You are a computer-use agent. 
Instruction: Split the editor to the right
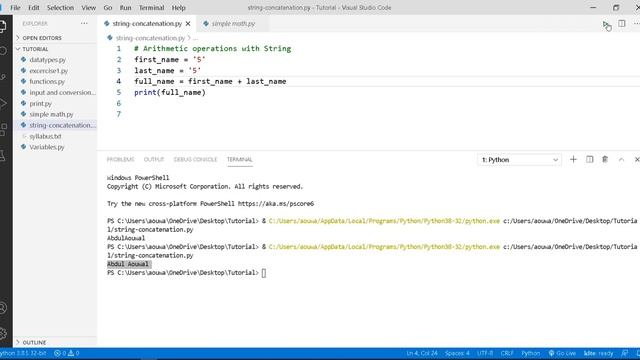[622, 24]
